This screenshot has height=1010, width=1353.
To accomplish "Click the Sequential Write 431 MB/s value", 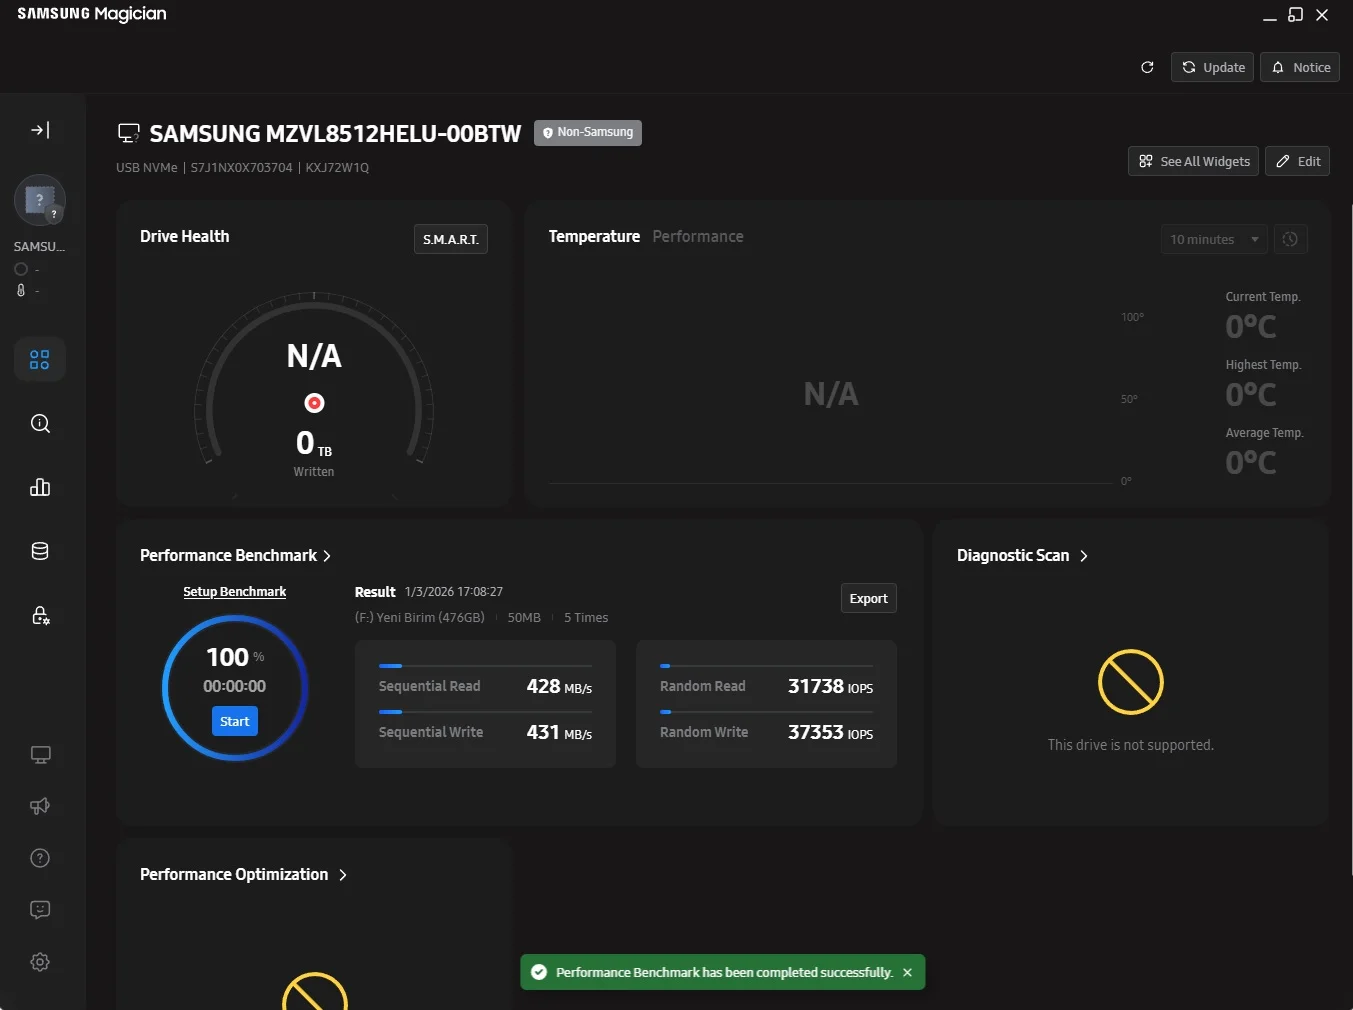I will 559,732.
